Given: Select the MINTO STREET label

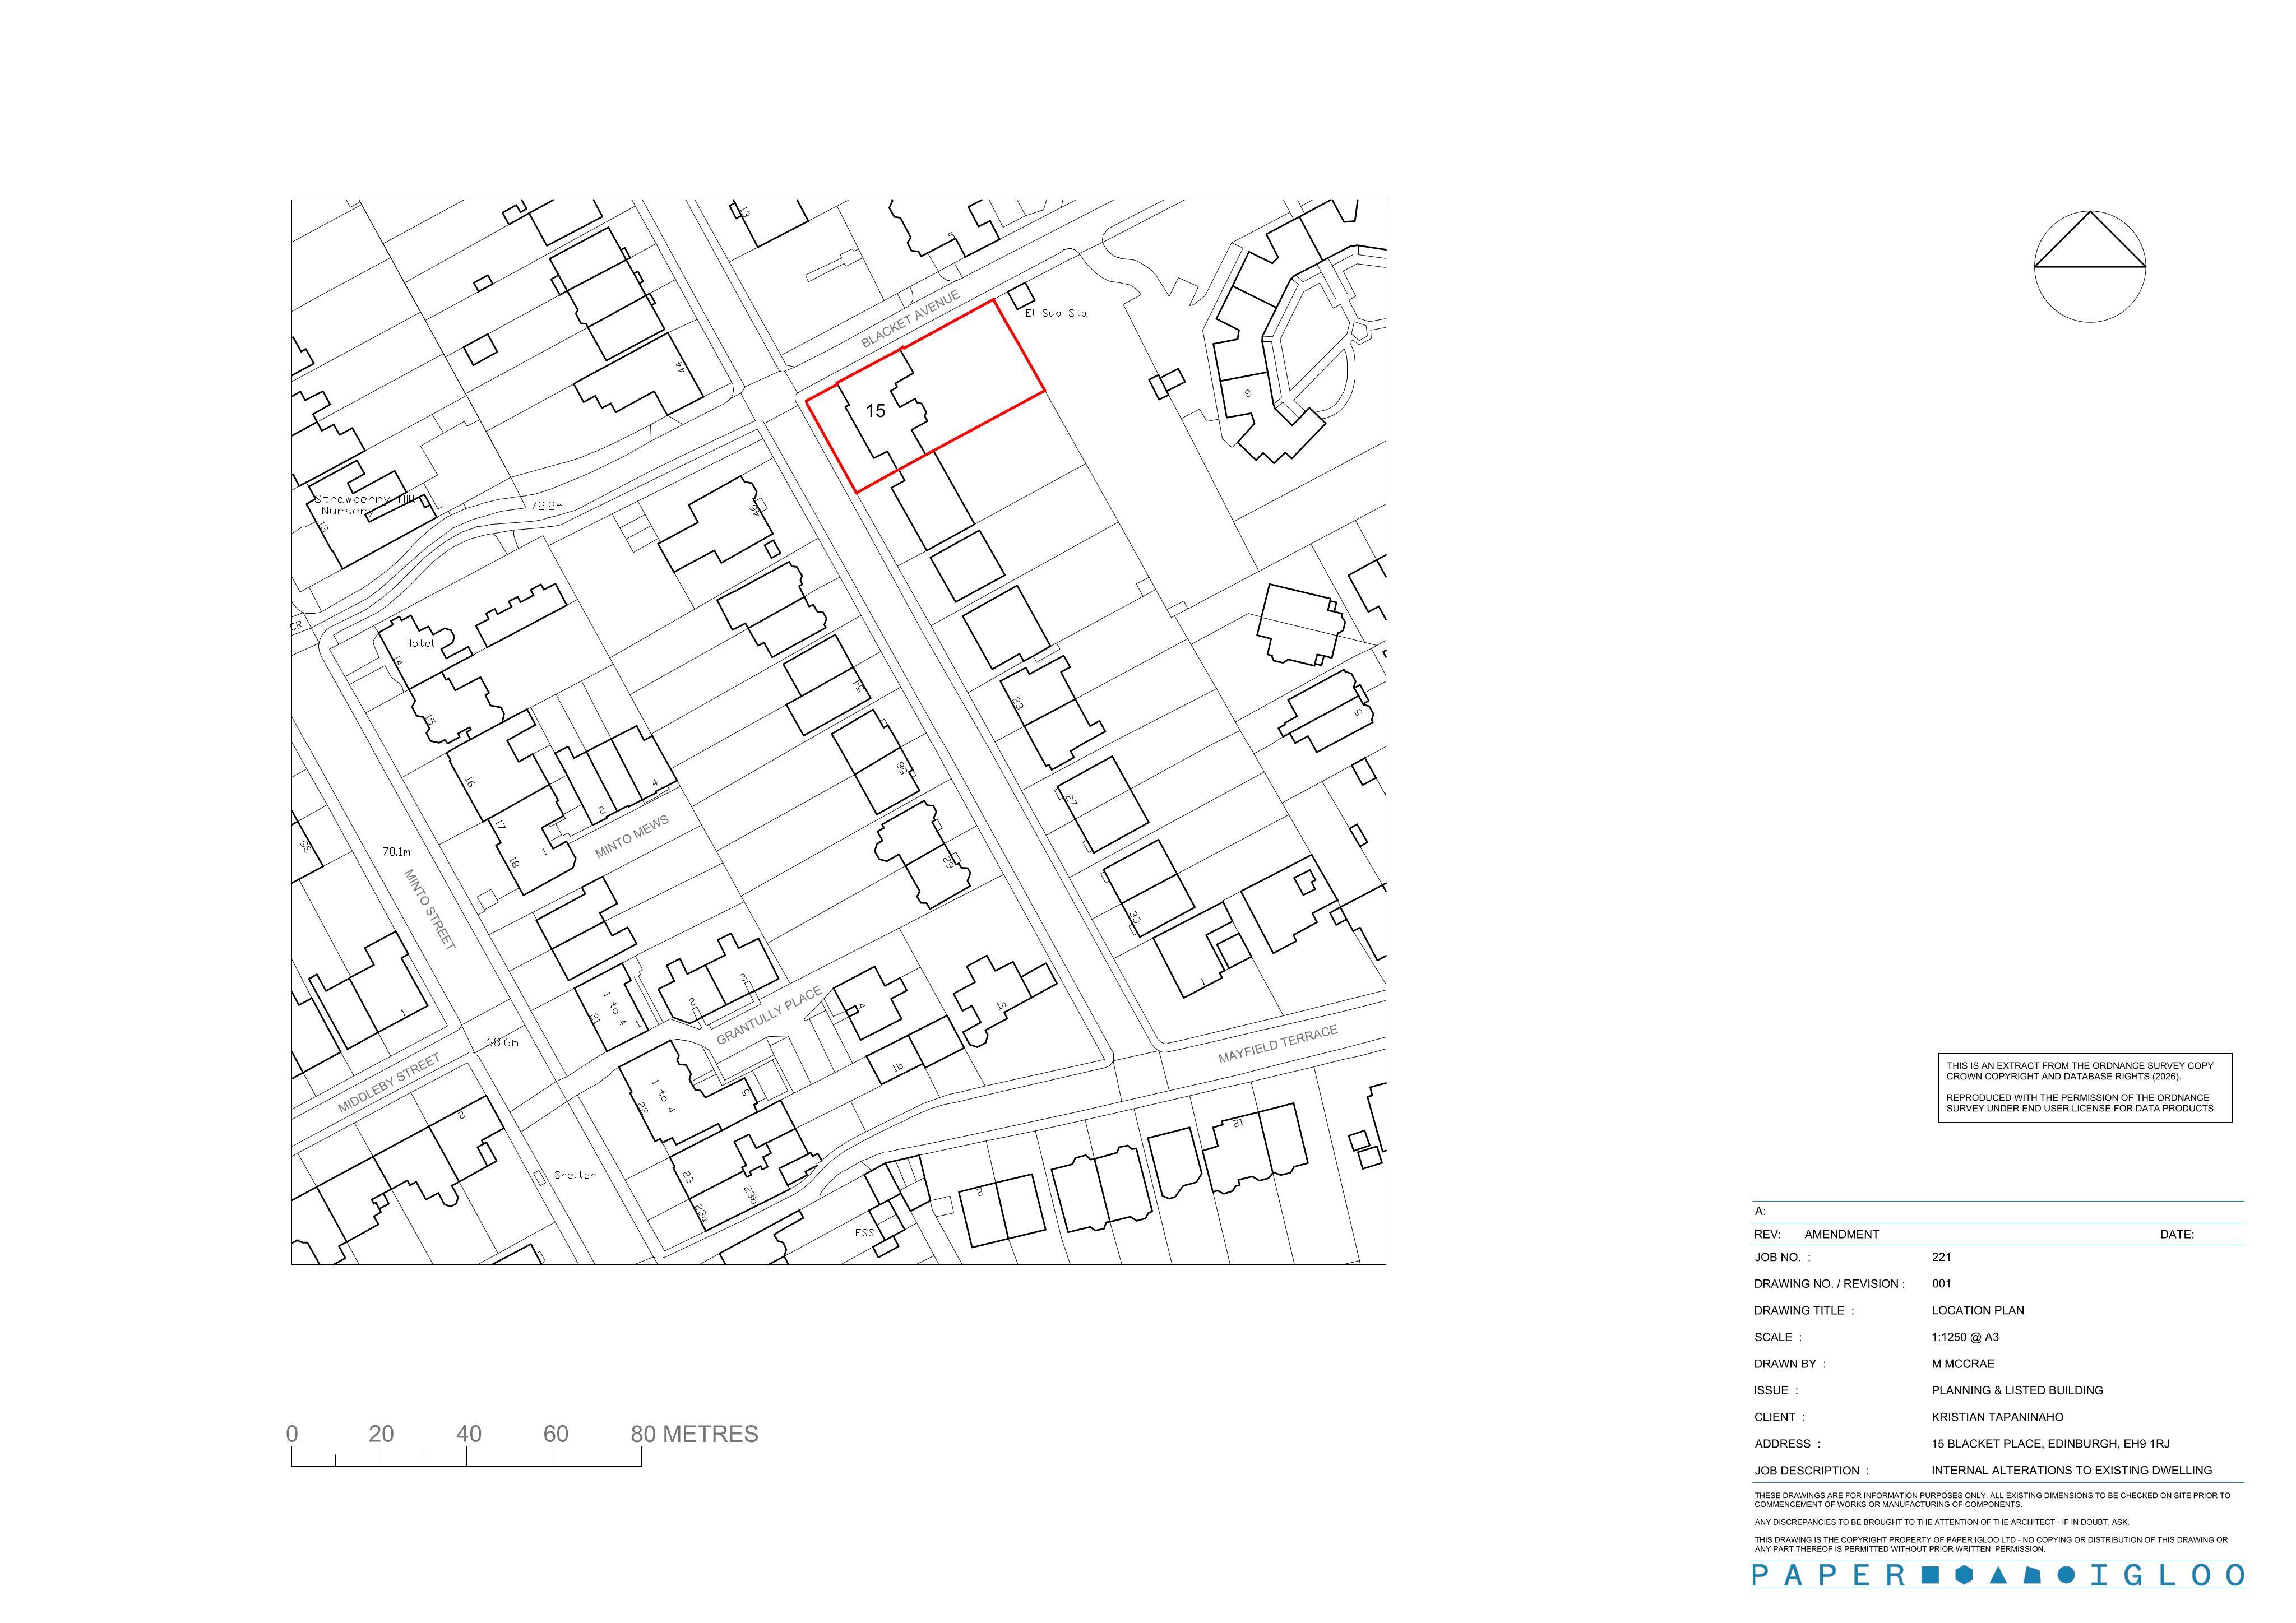Looking at the screenshot, I should click(x=430, y=909).
